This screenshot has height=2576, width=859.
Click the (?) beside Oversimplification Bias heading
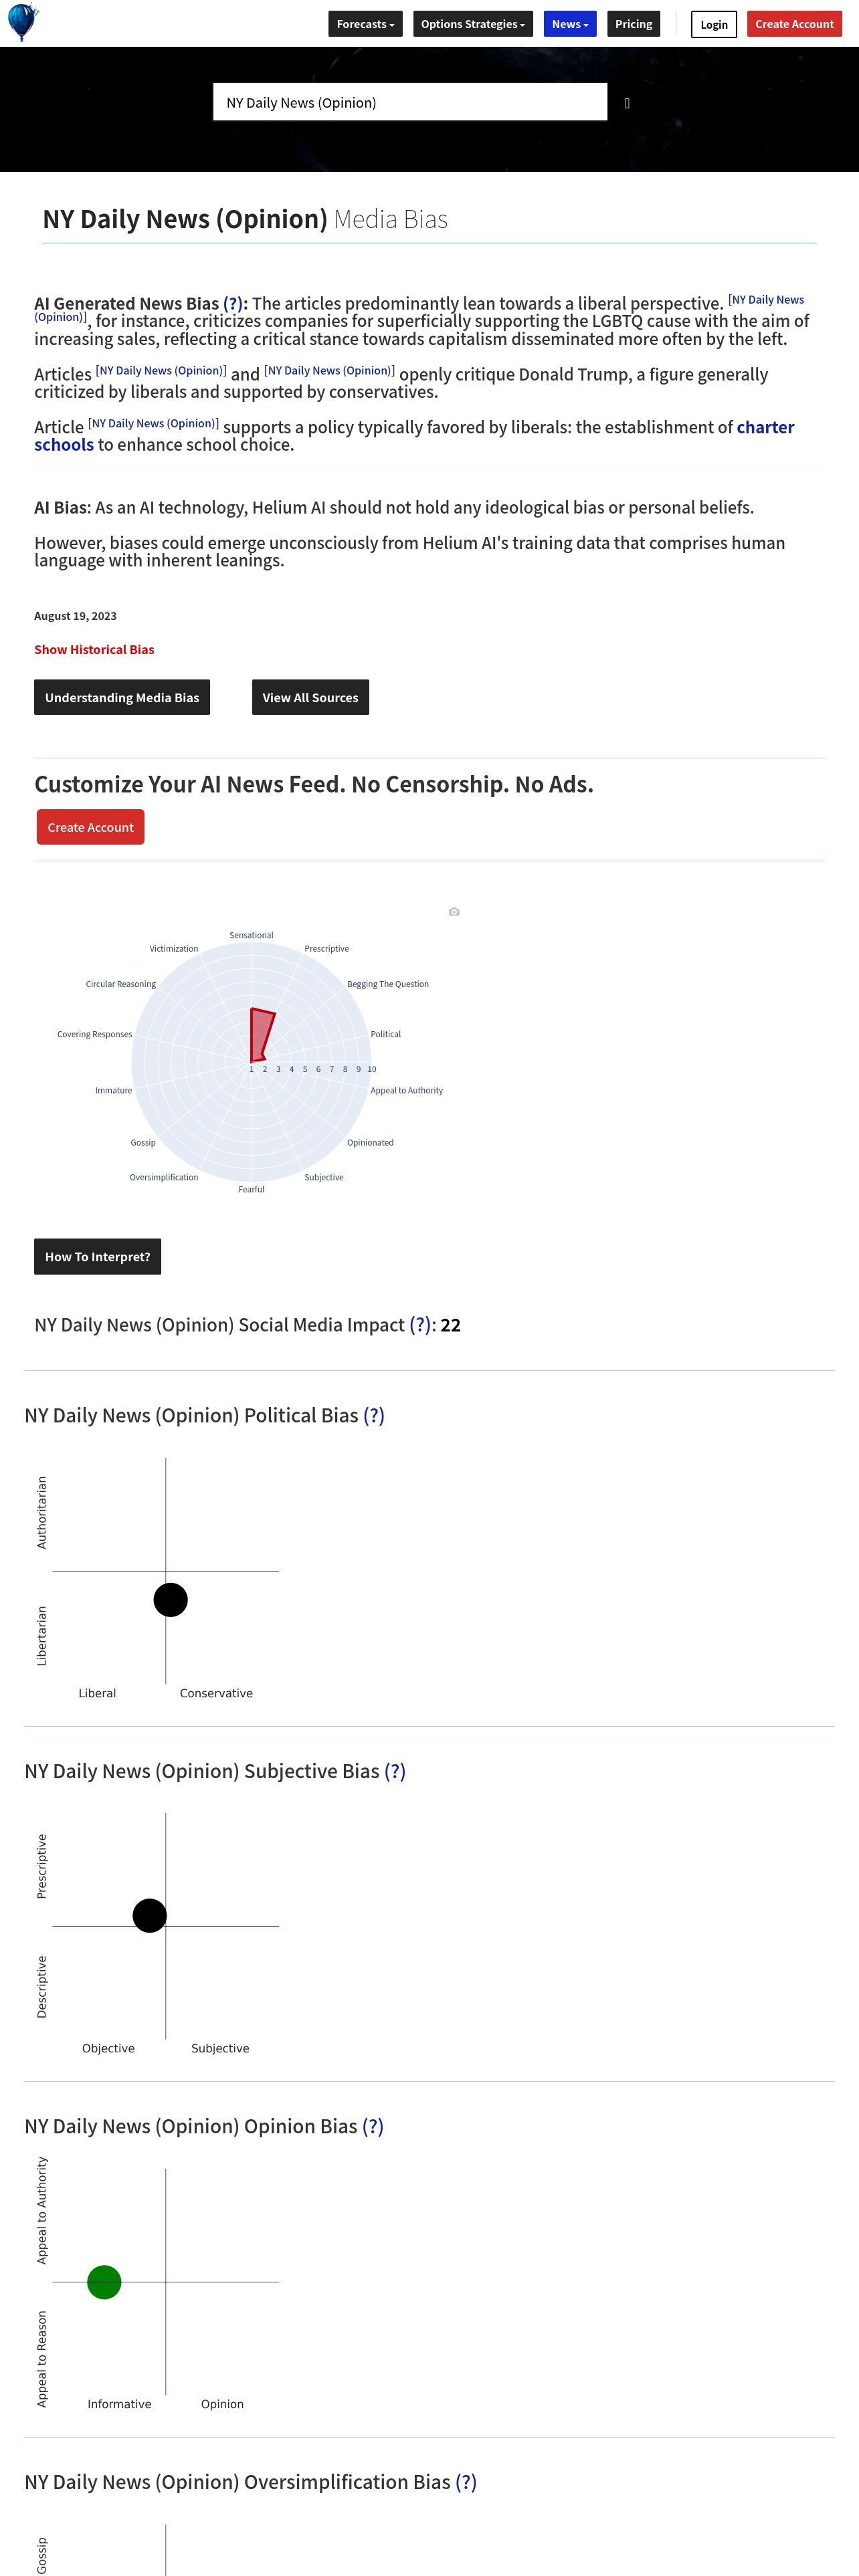465,2482
